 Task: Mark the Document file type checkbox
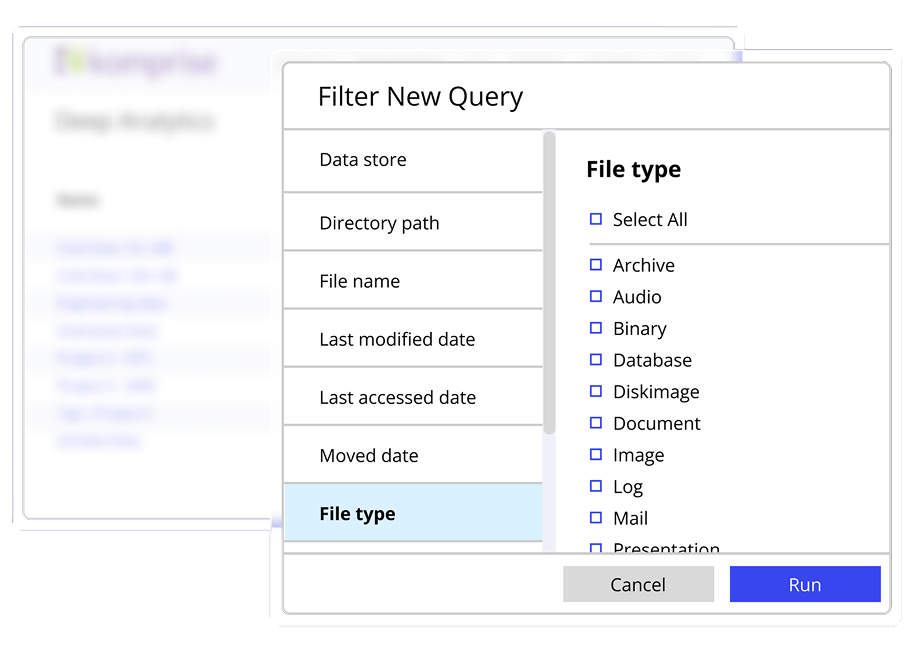pyautogui.click(x=596, y=423)
